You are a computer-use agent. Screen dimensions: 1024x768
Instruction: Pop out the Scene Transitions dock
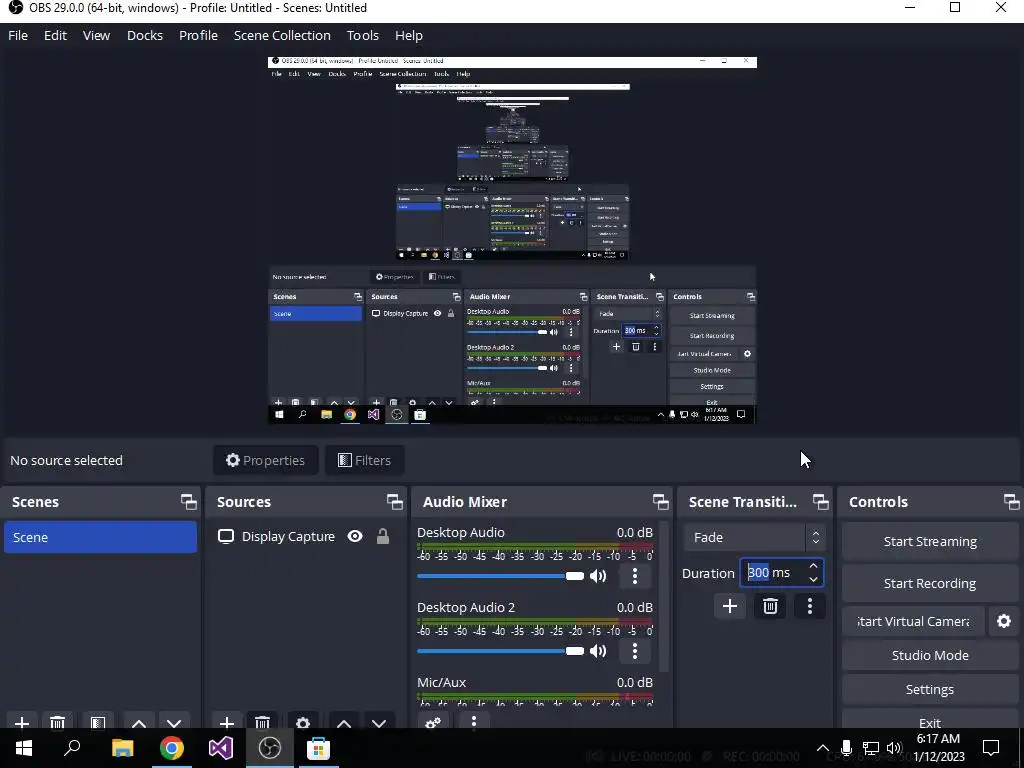click(x=820, y=502)
